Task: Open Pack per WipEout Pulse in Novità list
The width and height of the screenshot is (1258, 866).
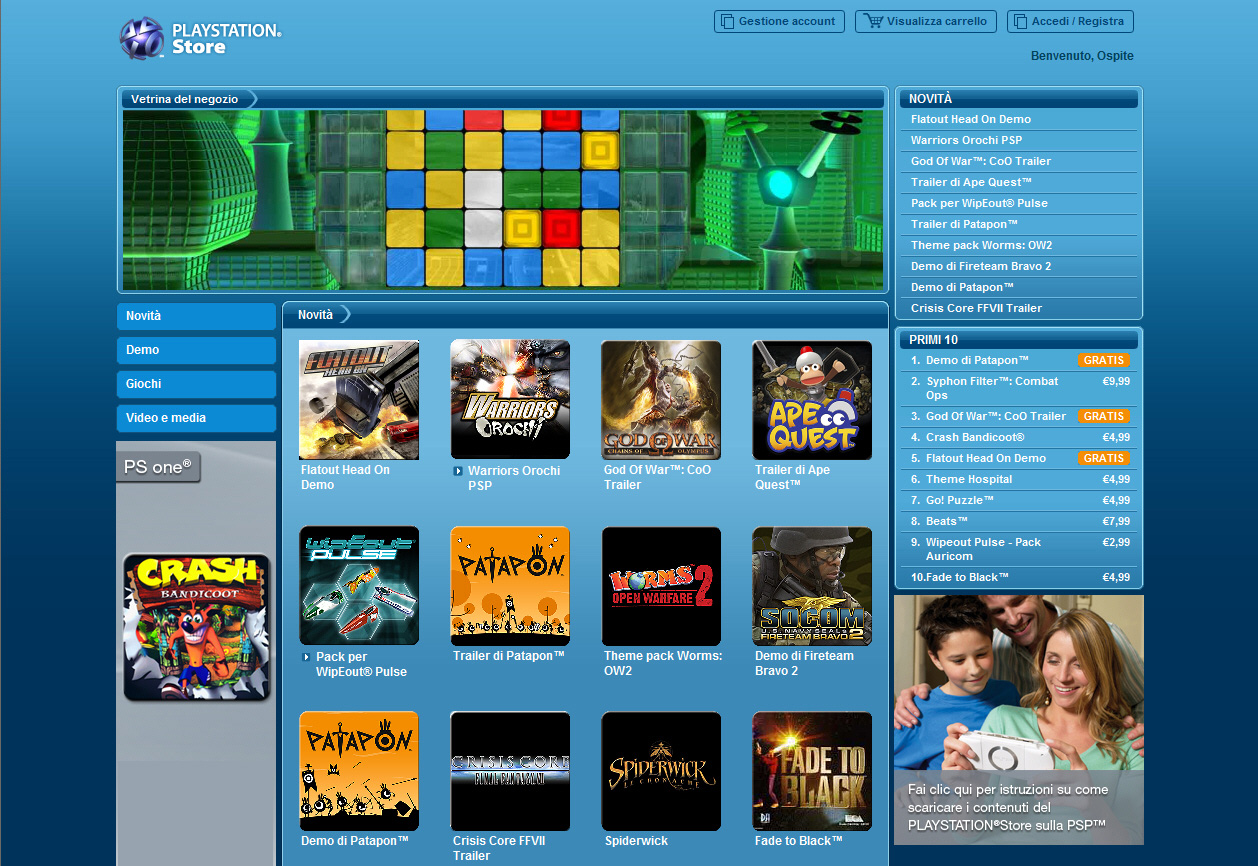Action: (x=979, y=204)
